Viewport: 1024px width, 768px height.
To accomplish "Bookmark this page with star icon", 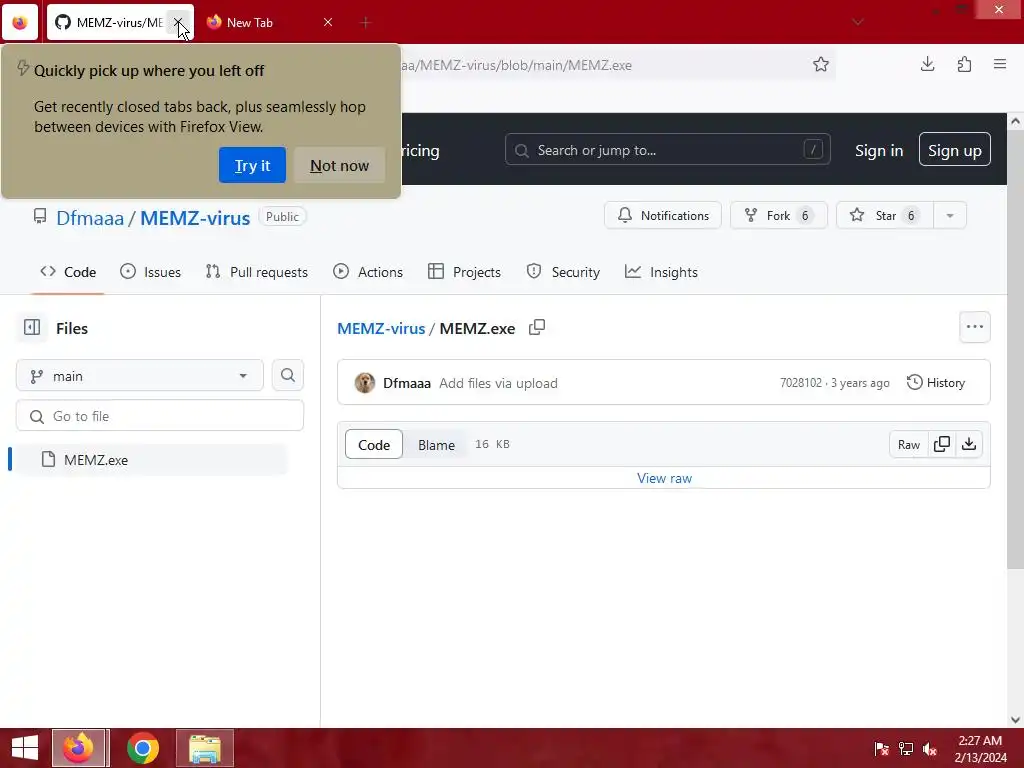I will pyautogui.click(x=821, y=64).
